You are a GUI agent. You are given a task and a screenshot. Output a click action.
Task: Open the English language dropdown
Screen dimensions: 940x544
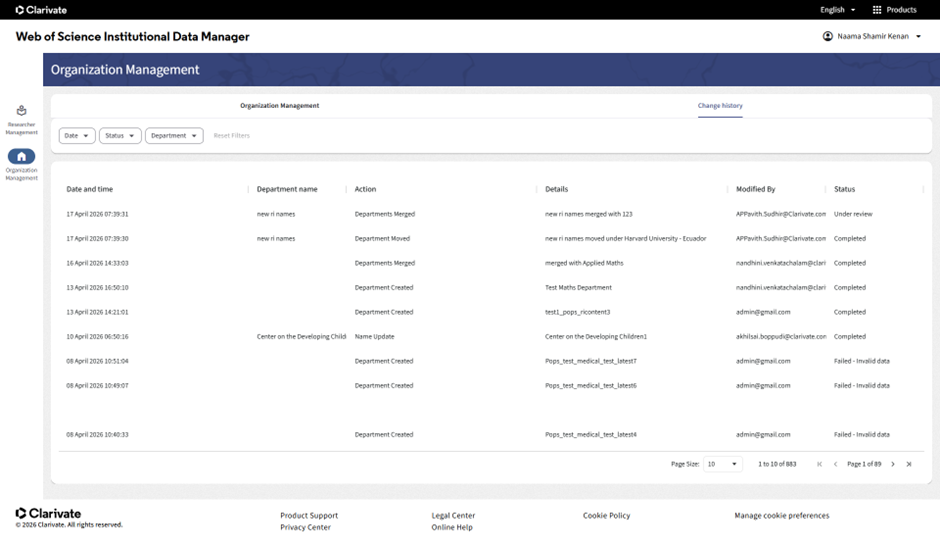click(837, 10)
